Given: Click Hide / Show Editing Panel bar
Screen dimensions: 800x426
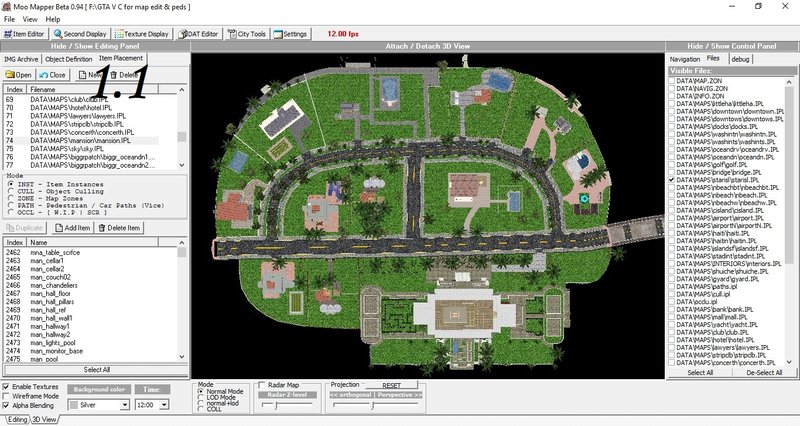Looking at the screenshot, I should [x=95, y=46].
